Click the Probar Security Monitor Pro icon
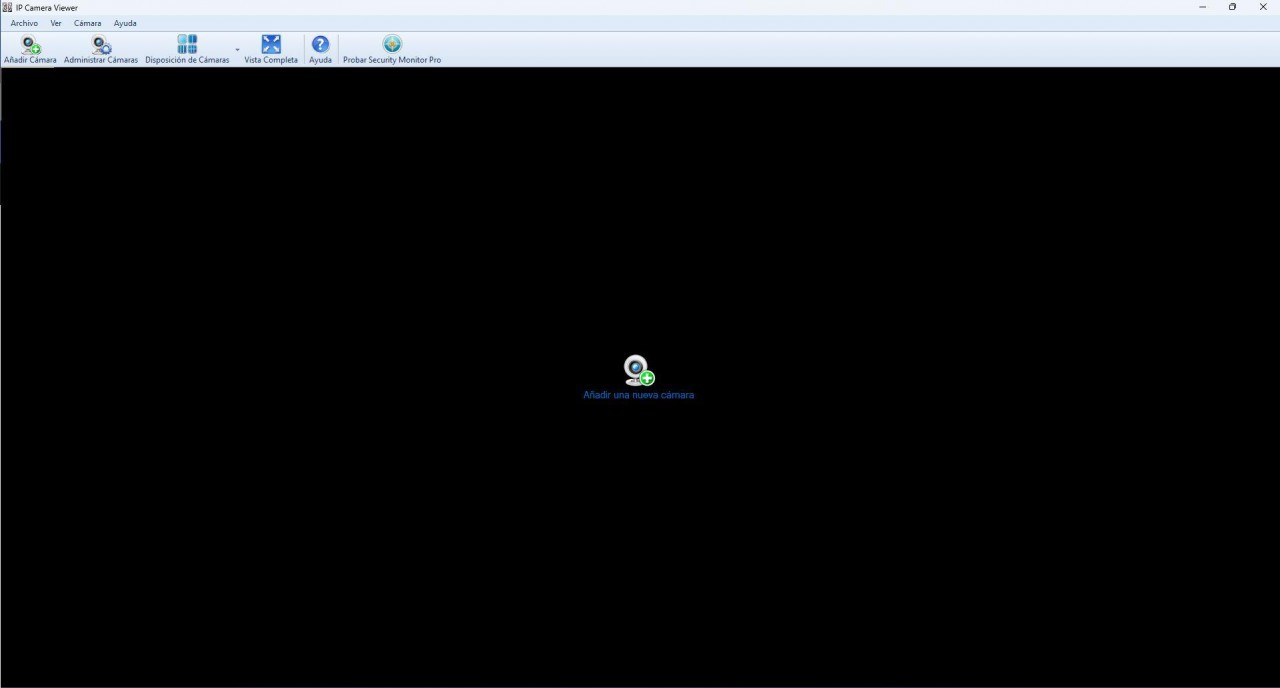The image size is (1280, 688). [x=392, y=44]
